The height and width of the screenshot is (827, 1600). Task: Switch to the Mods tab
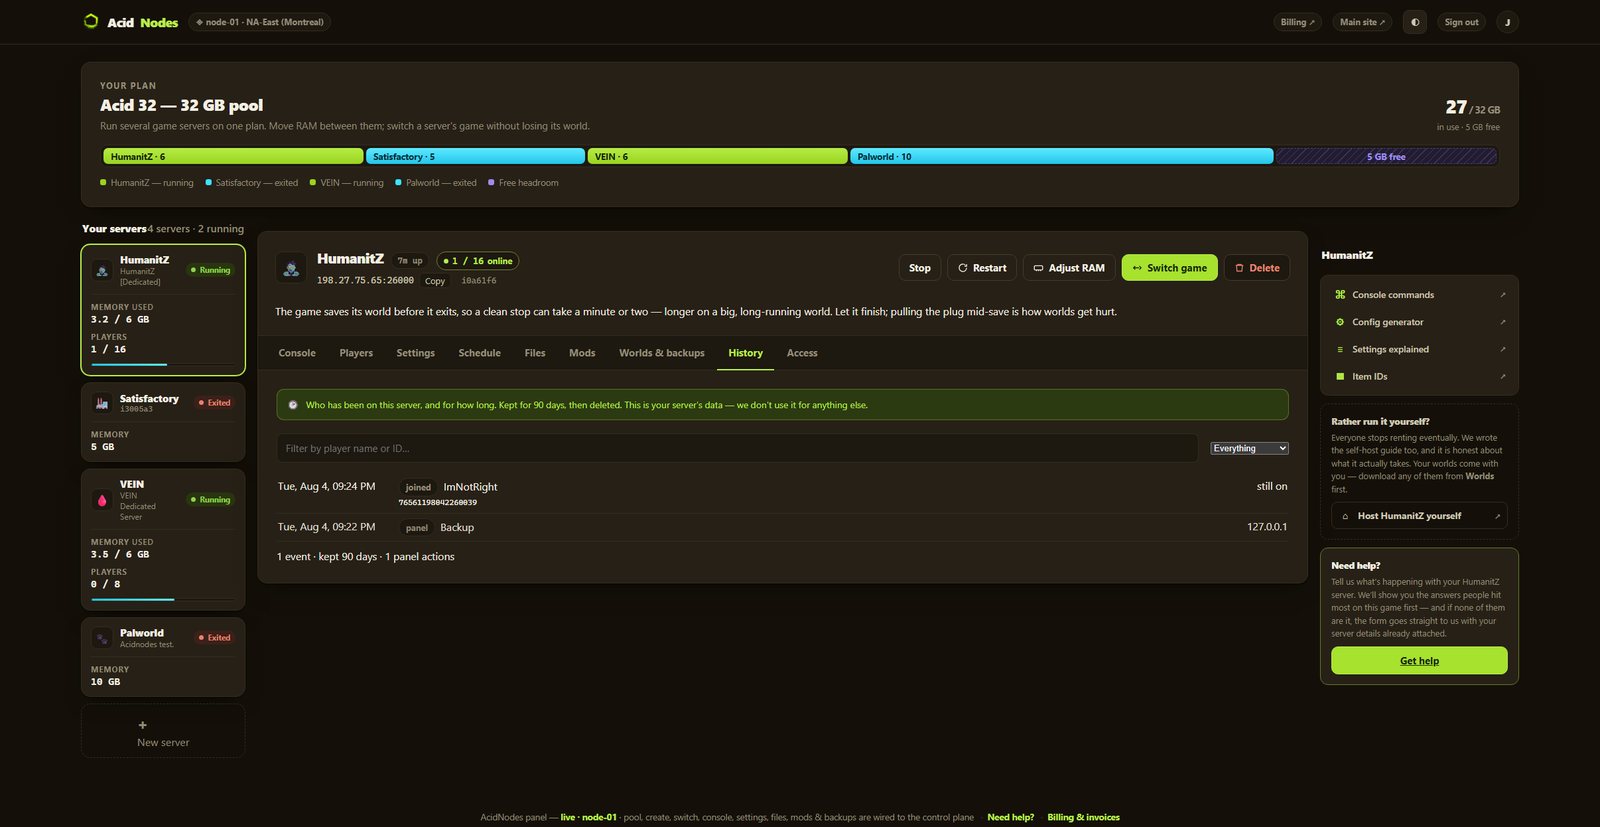[x=582, y=353]
